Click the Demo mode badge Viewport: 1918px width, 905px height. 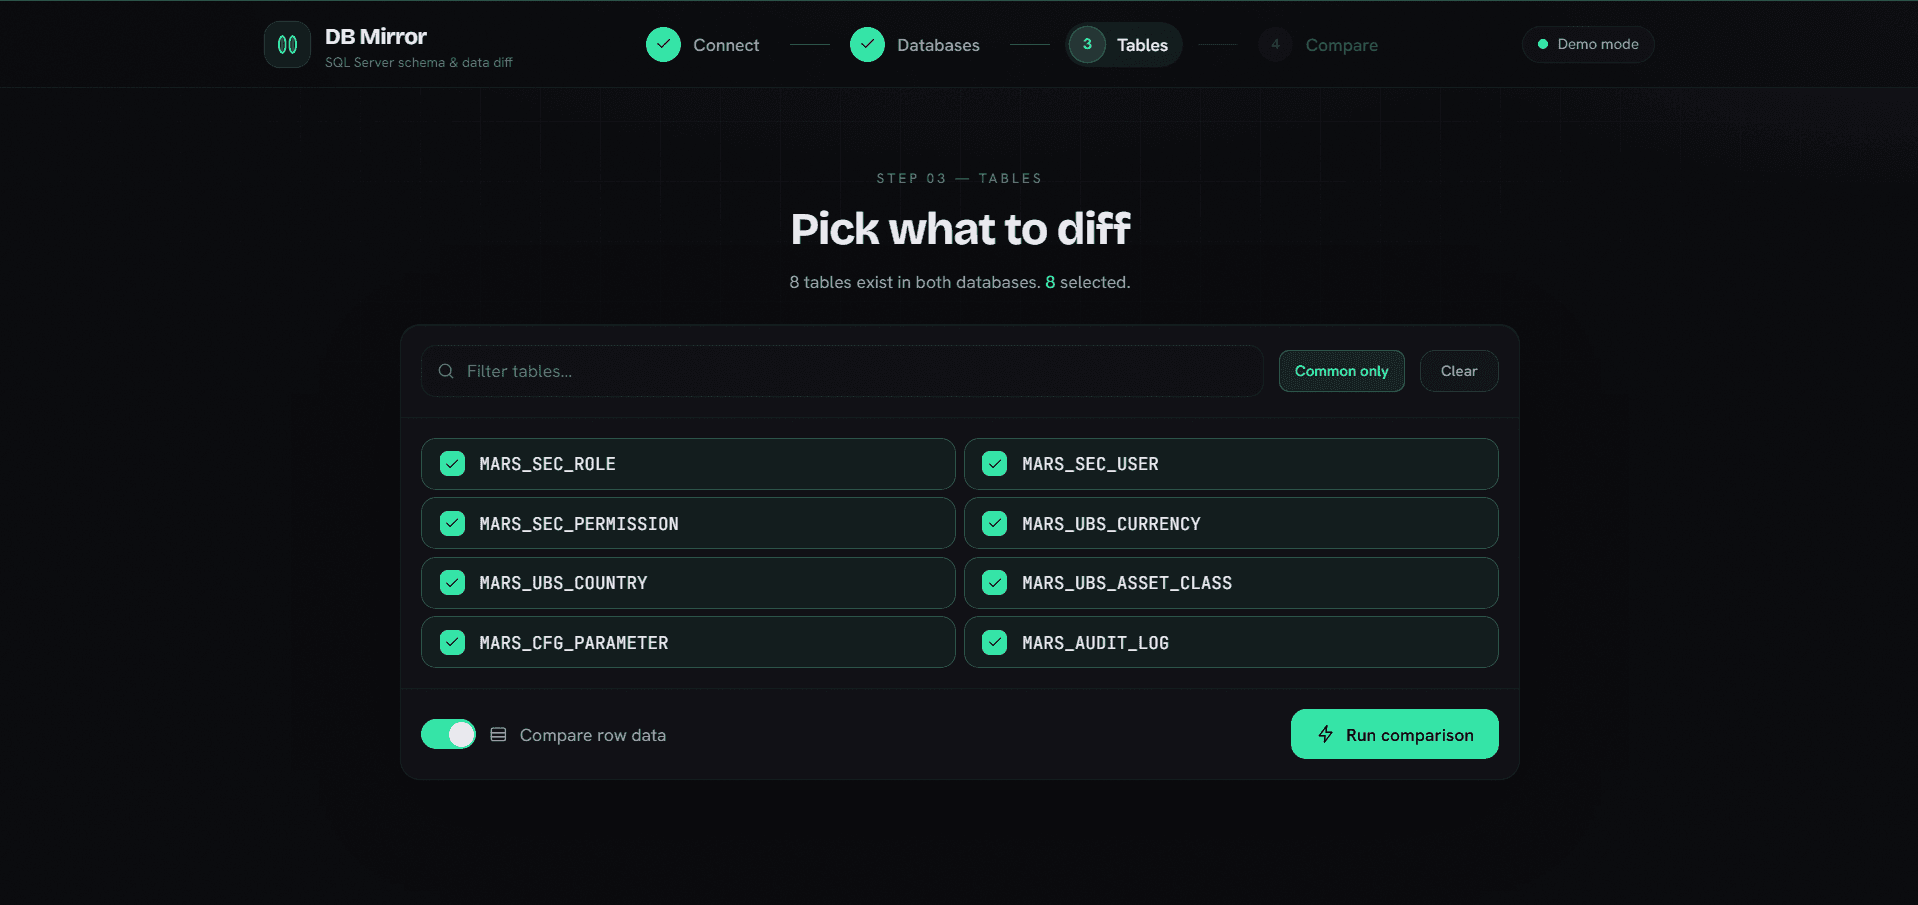coord(1588,44)
